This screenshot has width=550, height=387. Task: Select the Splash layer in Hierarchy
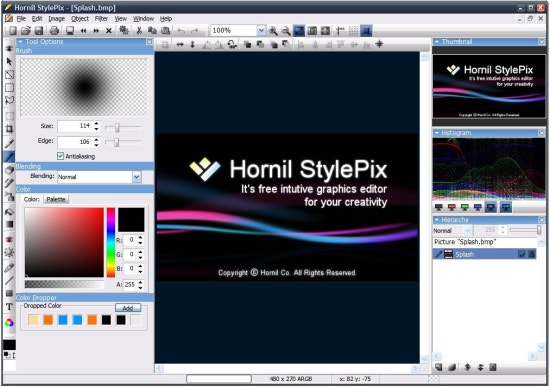click(484, 254)
